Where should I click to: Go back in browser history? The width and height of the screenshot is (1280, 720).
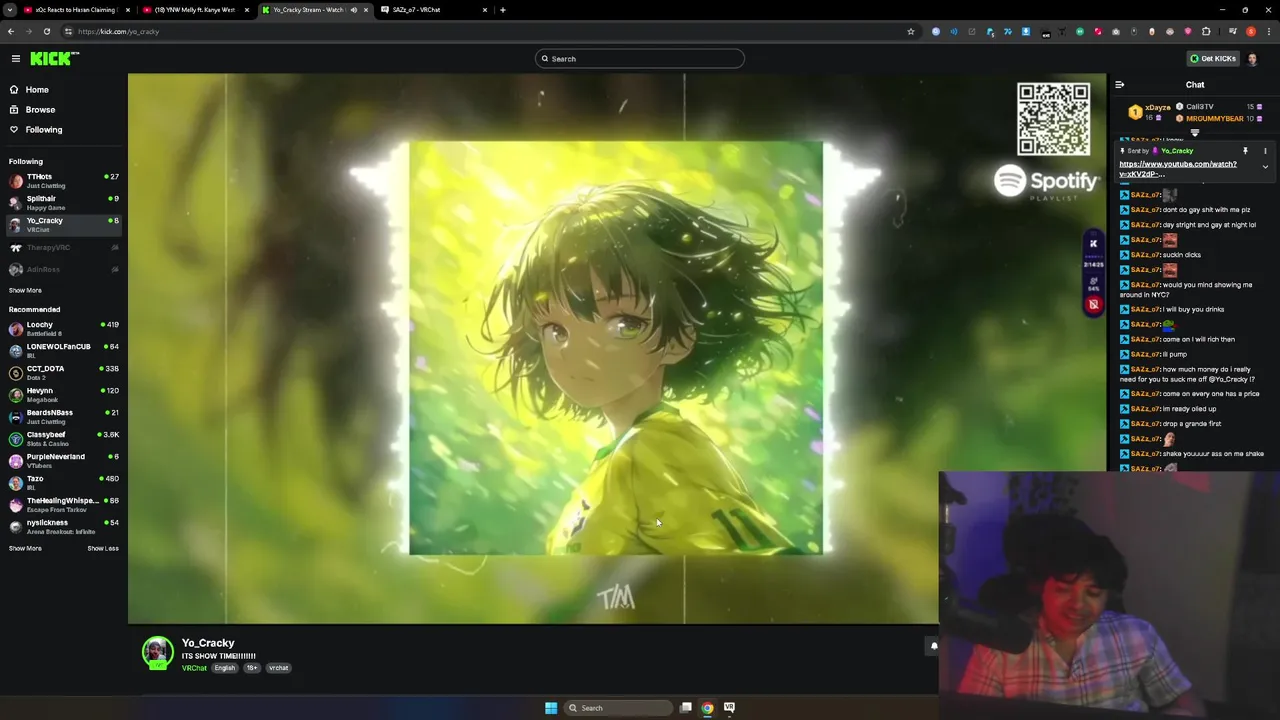(11, 32)
